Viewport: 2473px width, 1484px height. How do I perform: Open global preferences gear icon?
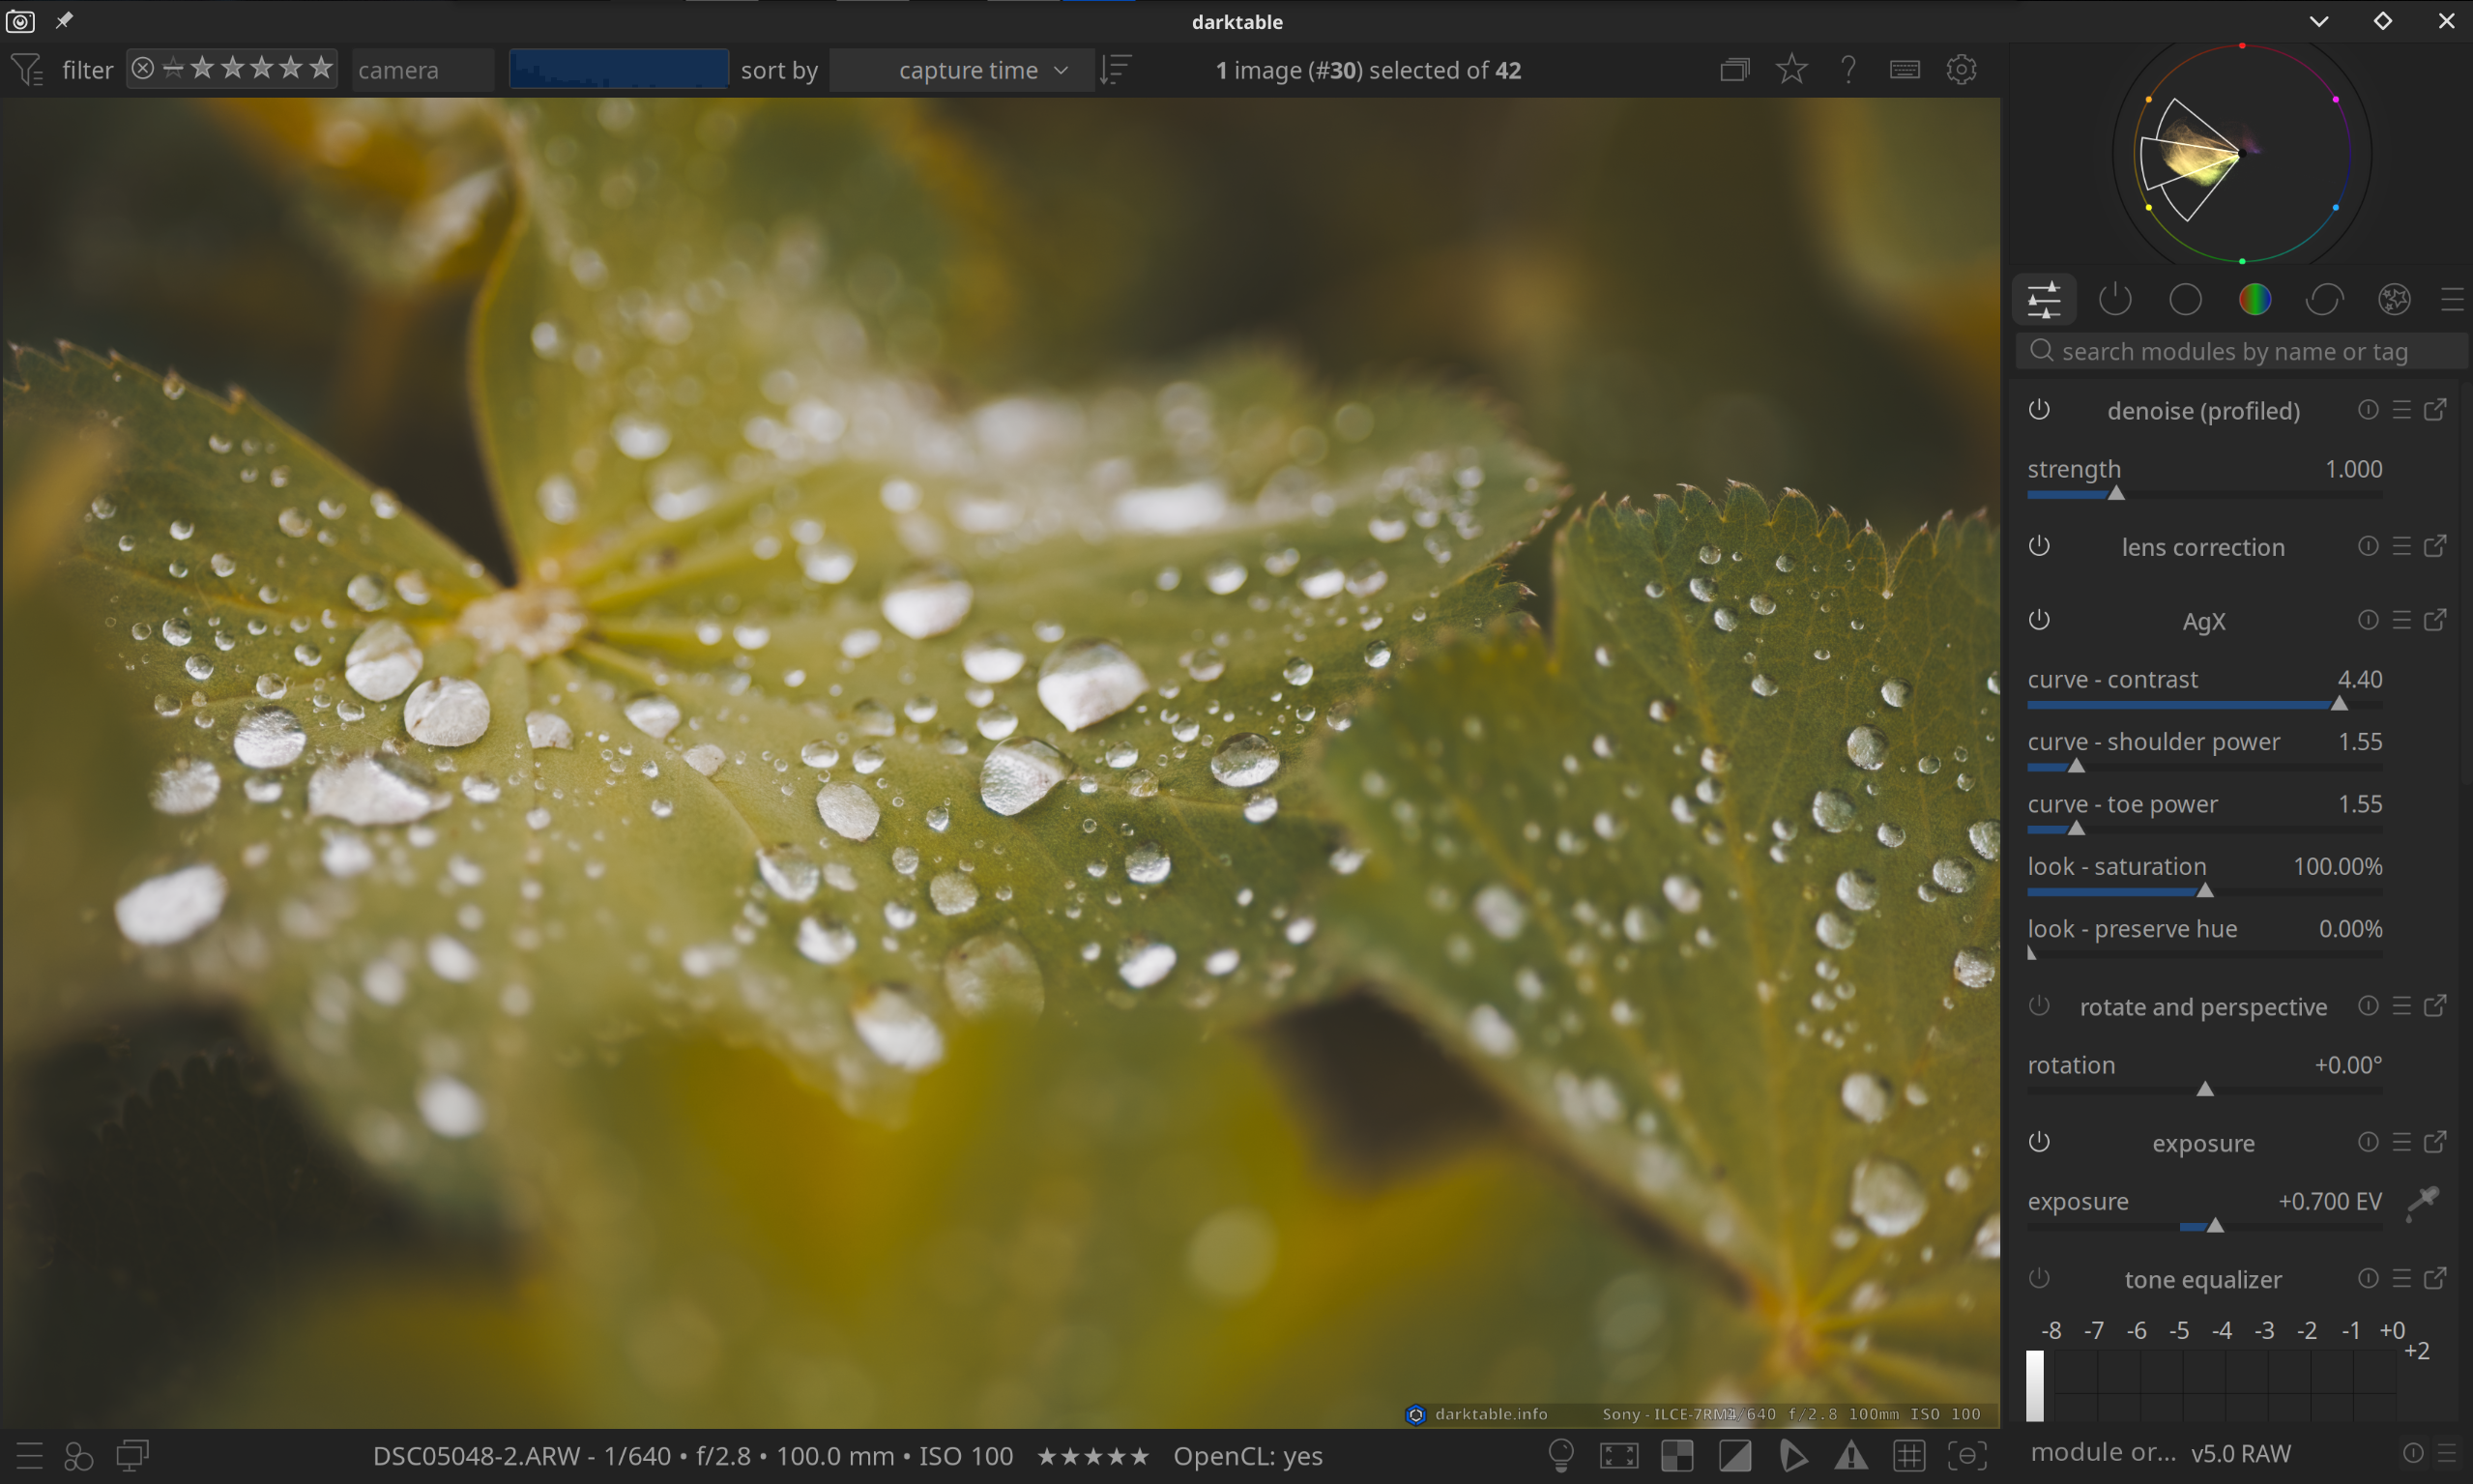tap(1961, 70)
